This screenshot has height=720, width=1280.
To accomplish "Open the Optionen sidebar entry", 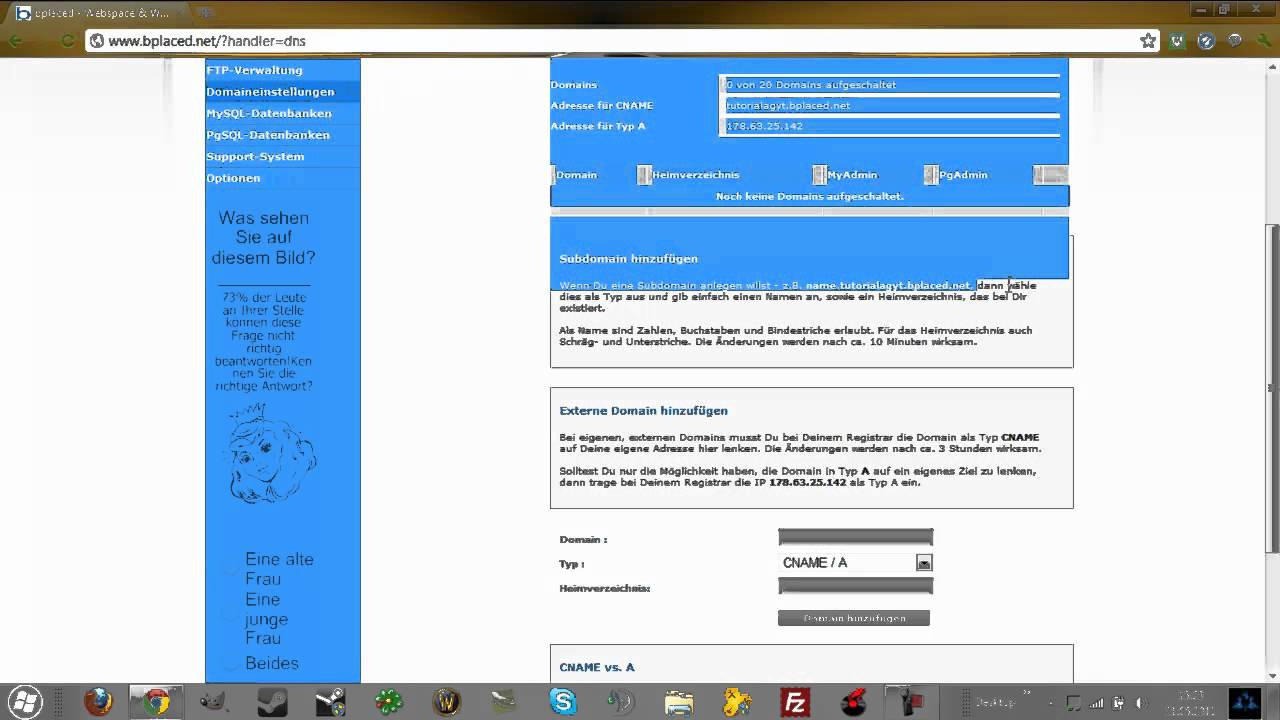I will [233, 178].
